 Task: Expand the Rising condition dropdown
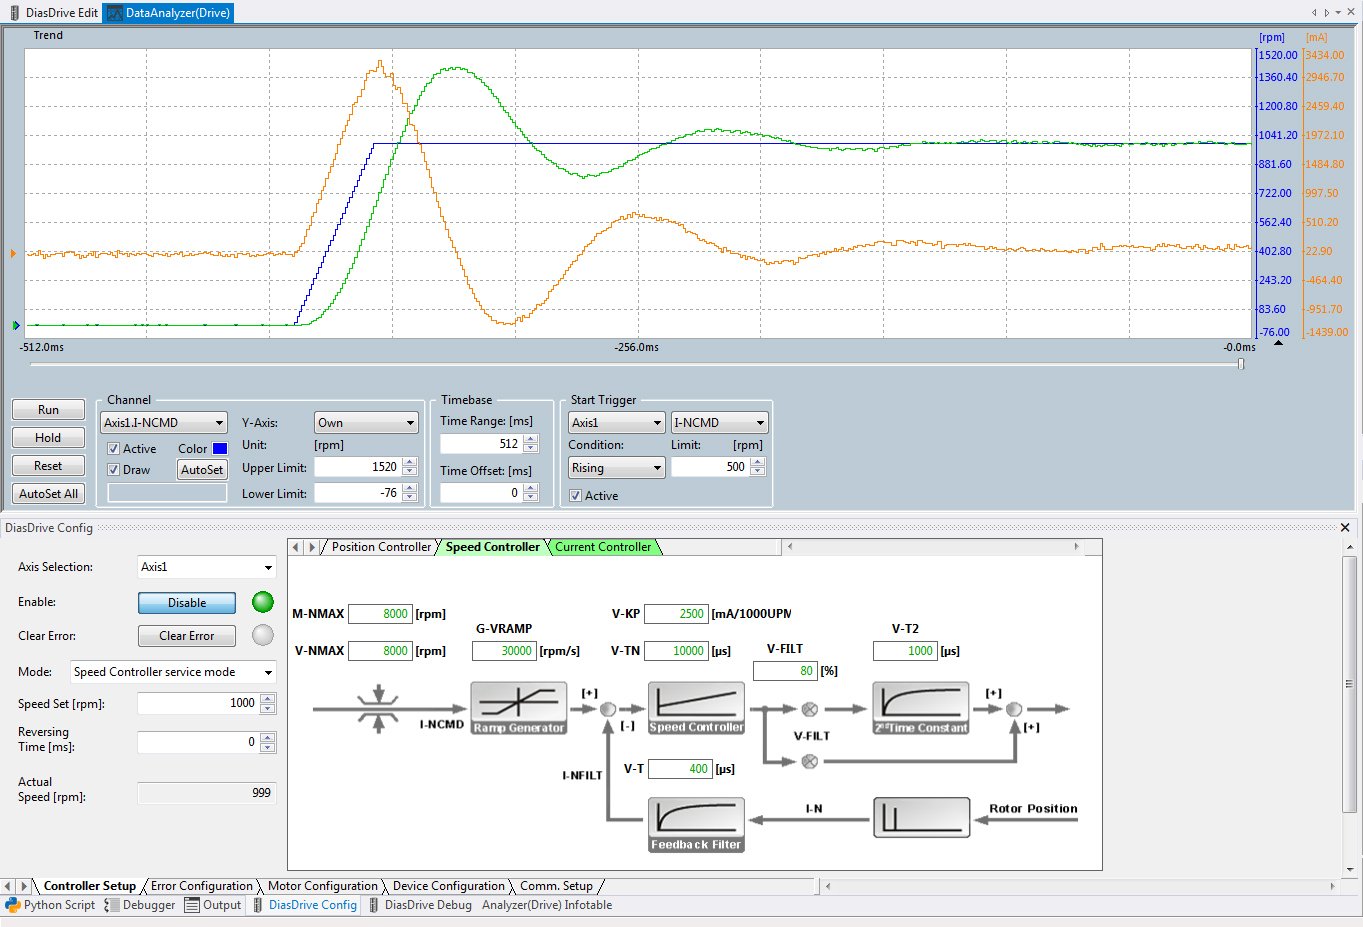click(616, 468)
